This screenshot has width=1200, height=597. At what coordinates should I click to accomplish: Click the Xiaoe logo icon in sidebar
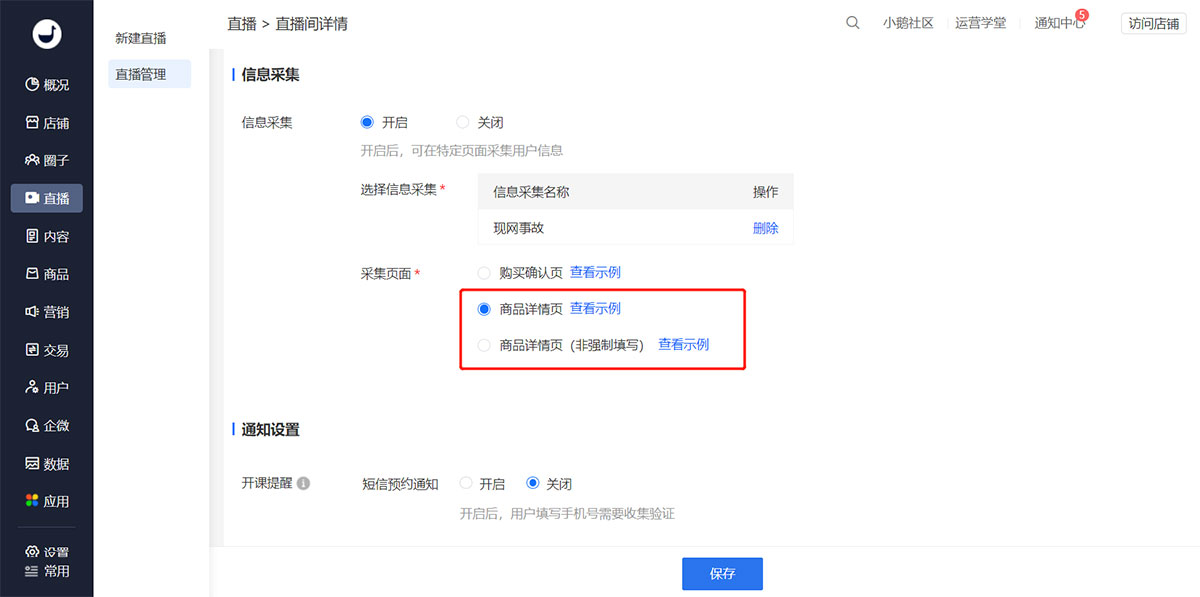point(46,33)
